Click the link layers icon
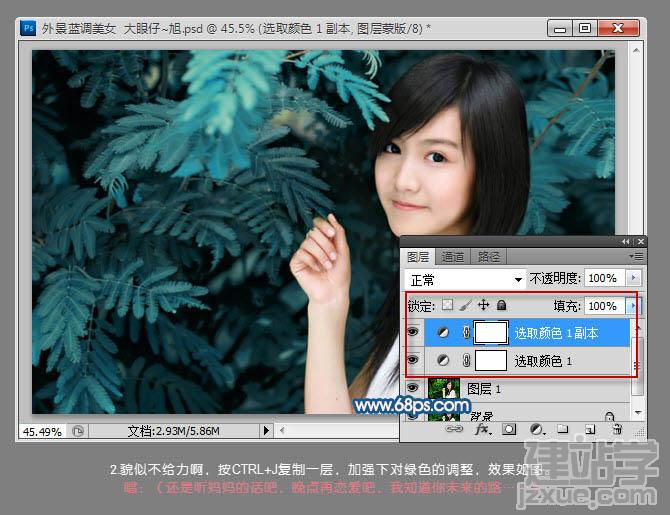The image size is (670, 515). pyautogui.click(x=454, y=429)
